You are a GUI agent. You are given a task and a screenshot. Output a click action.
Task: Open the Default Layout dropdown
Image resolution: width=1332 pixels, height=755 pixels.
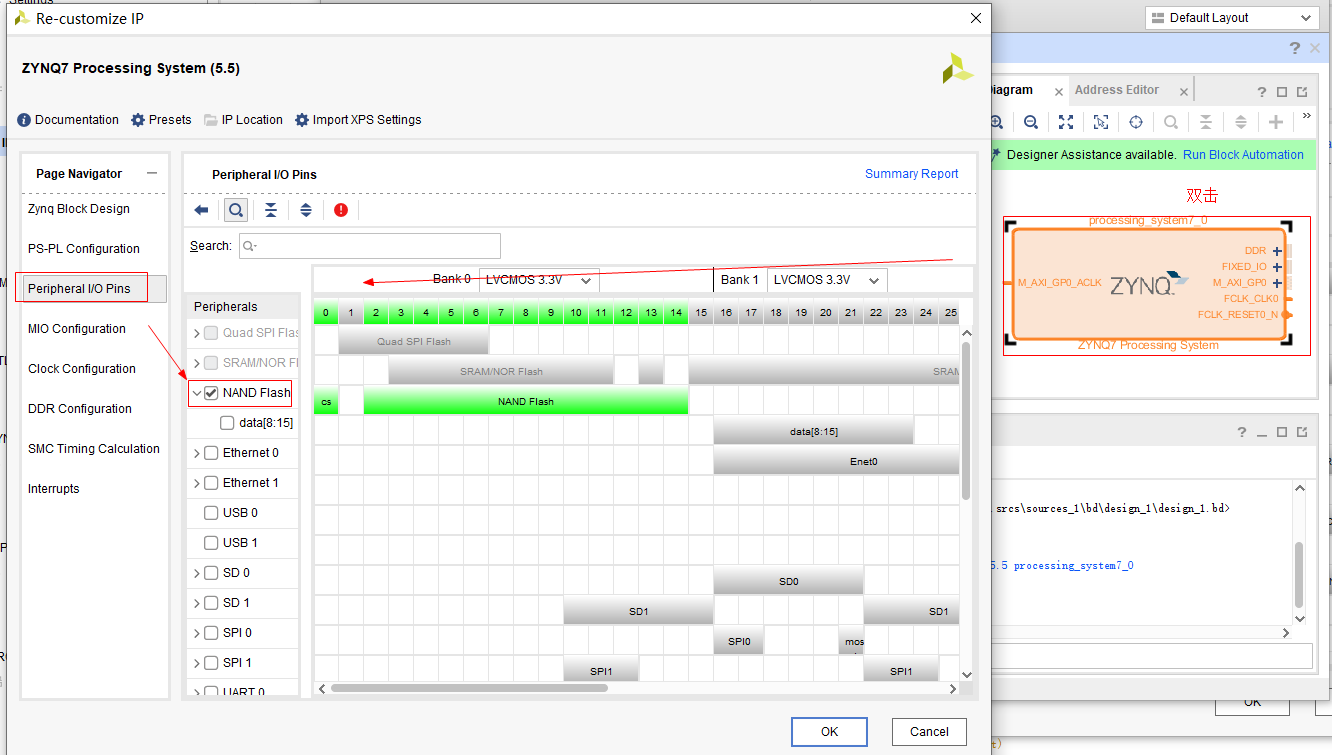[1230, 18]
